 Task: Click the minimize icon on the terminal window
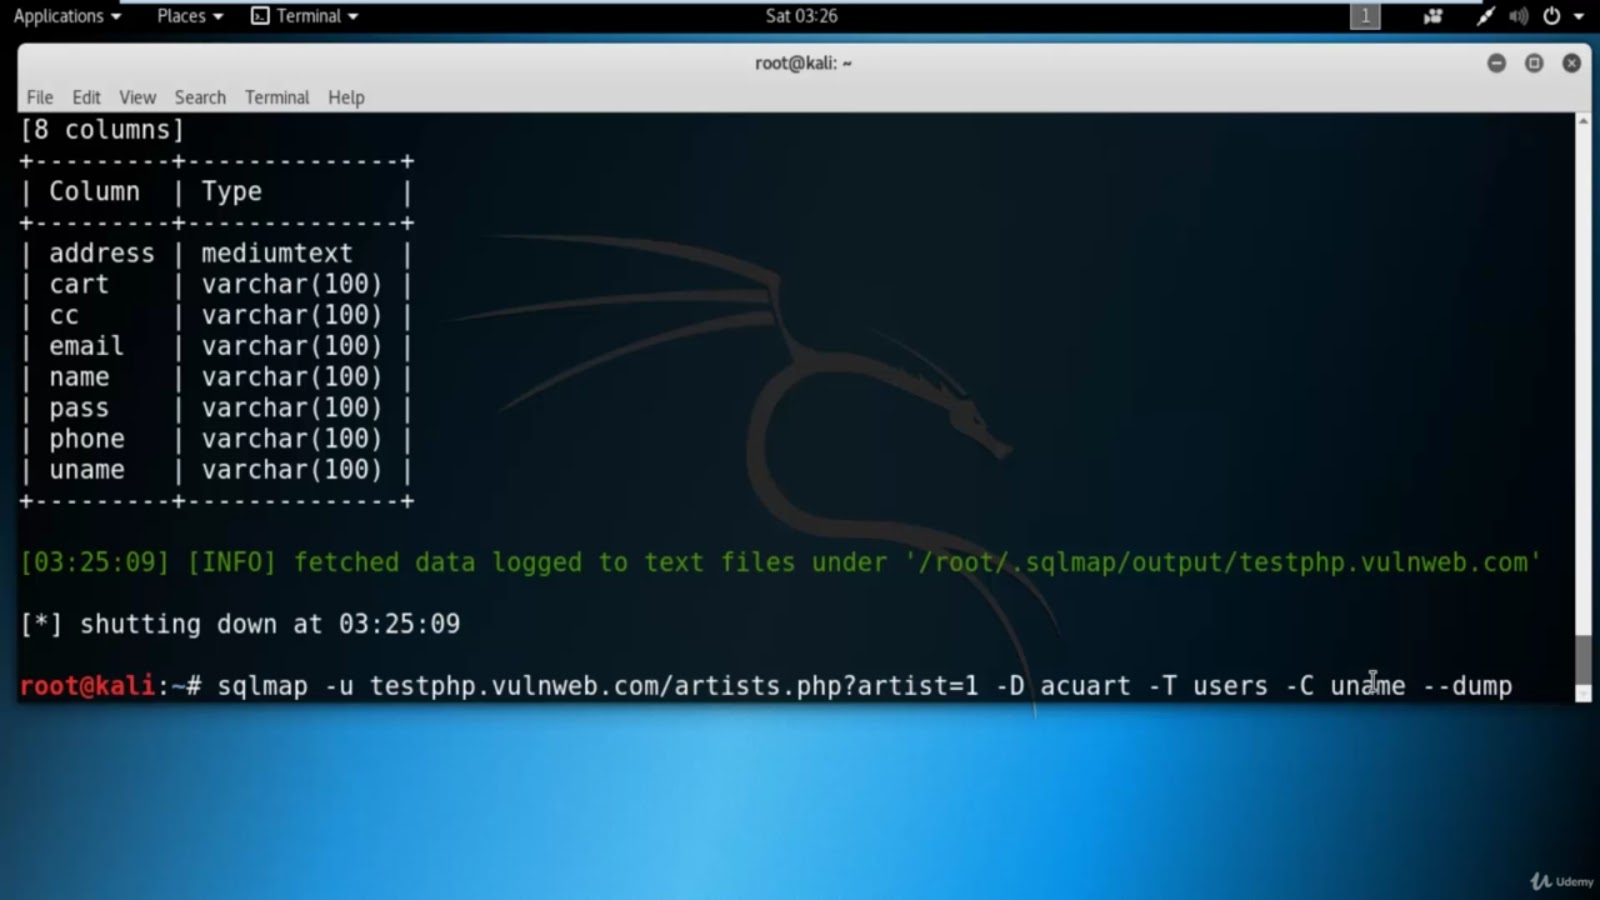1497,63
